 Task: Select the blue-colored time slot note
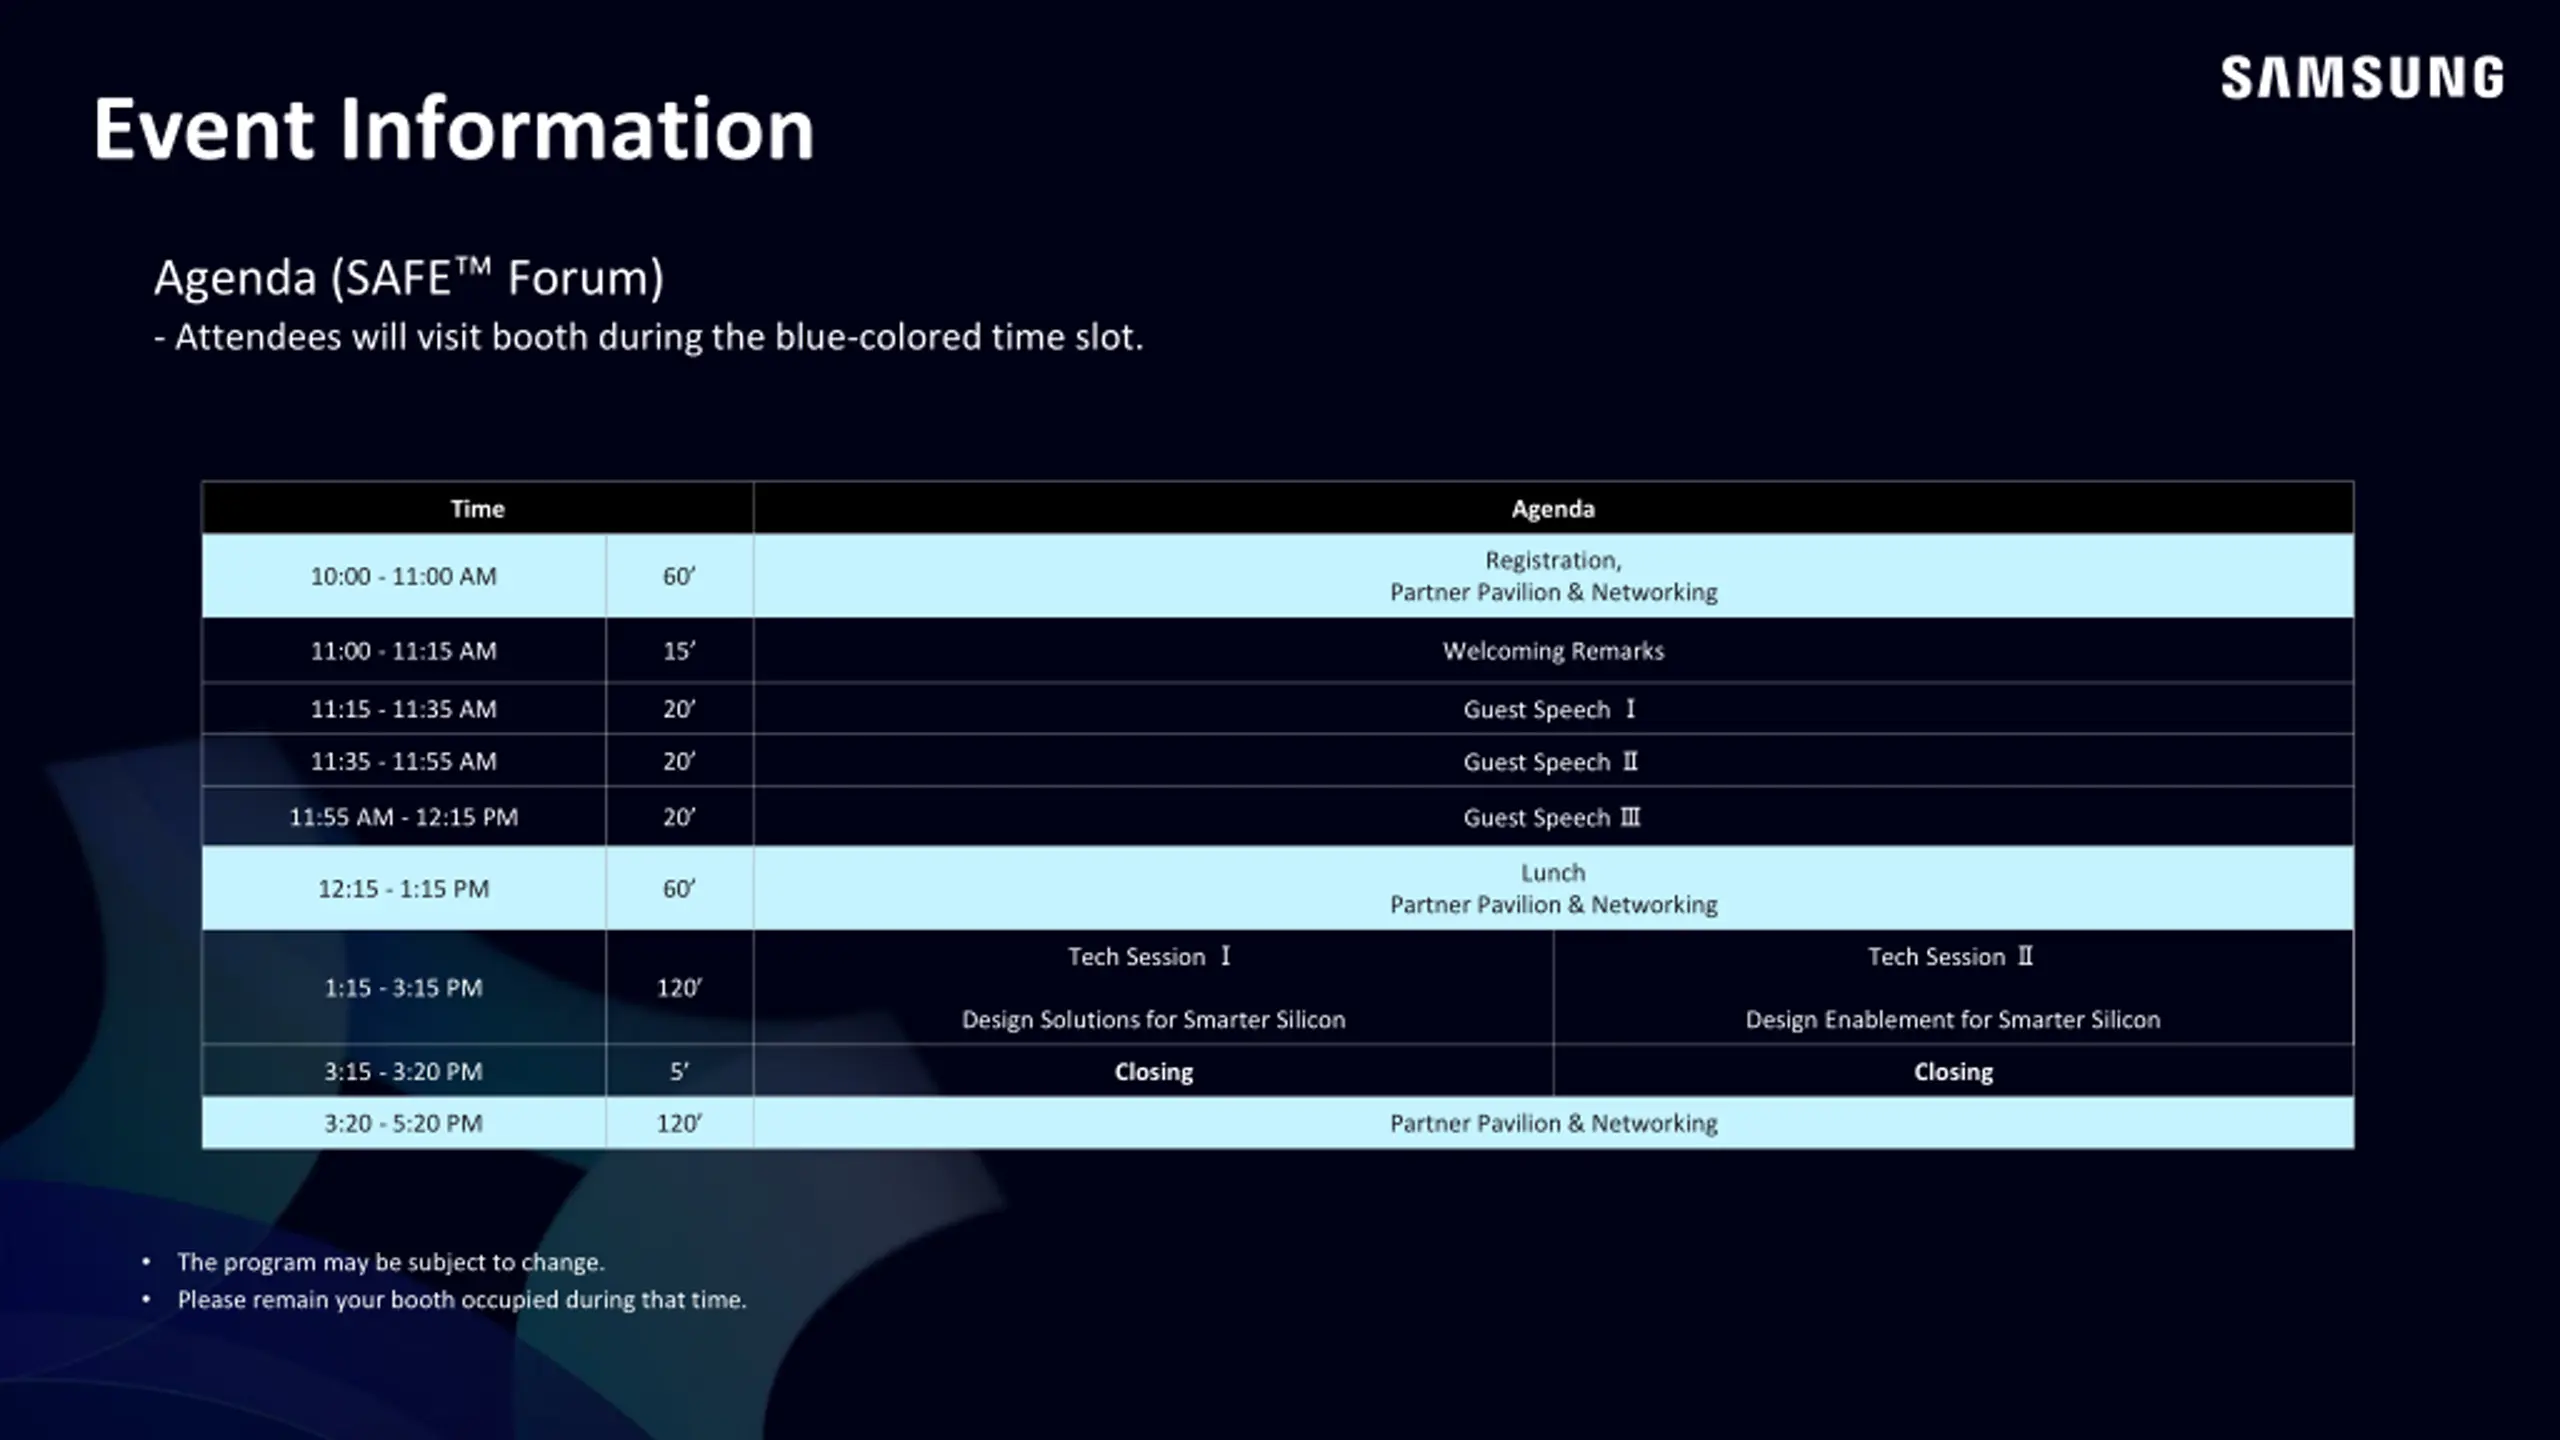coord(648,337)
